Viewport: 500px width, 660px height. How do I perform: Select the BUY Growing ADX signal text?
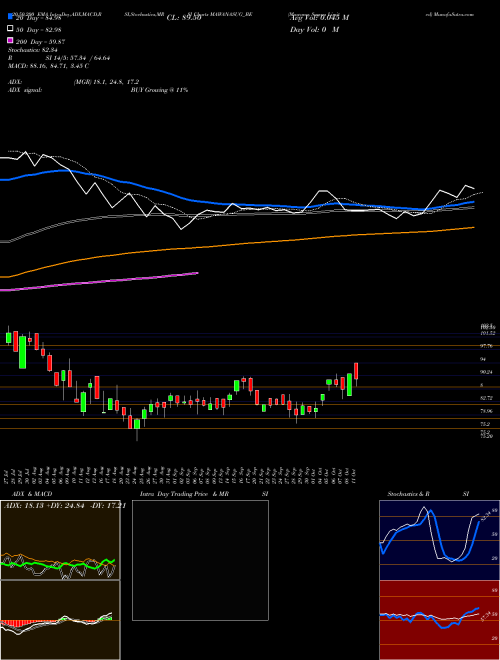[159, 90]
